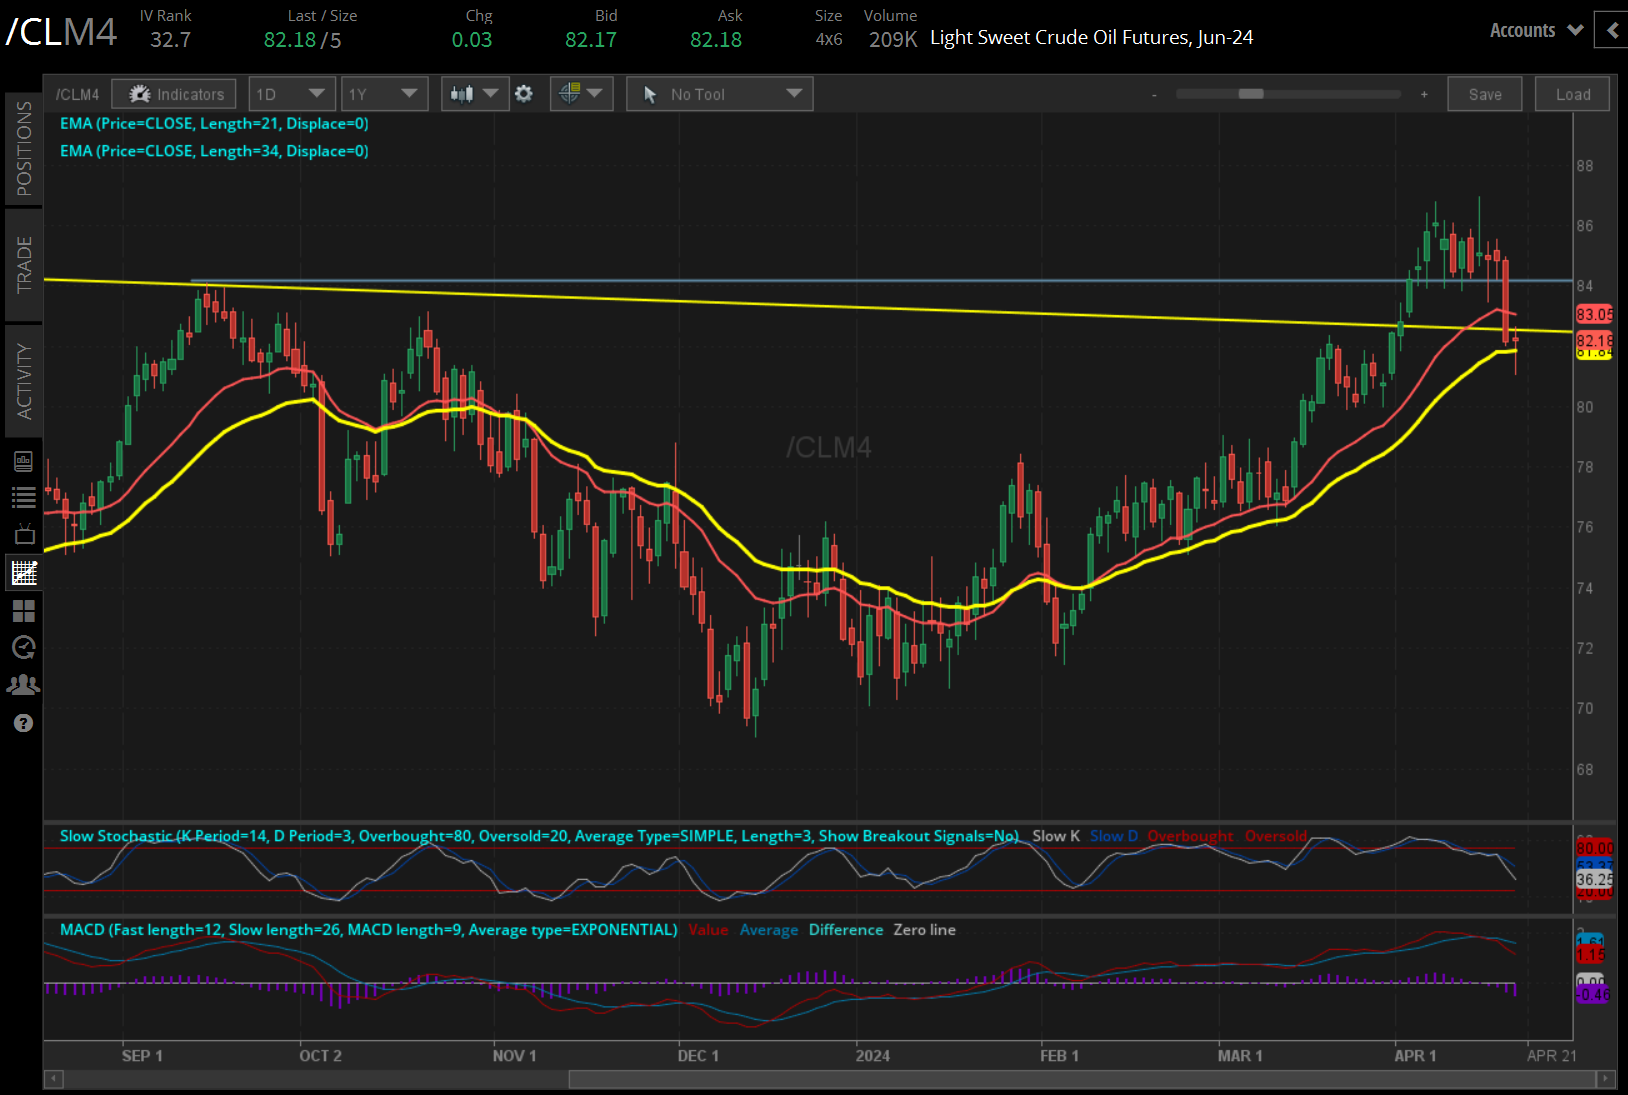Screen dimensions: 1628x1095
Task: Open the candlestick chart type dropdown
Action: coord(474,94)
